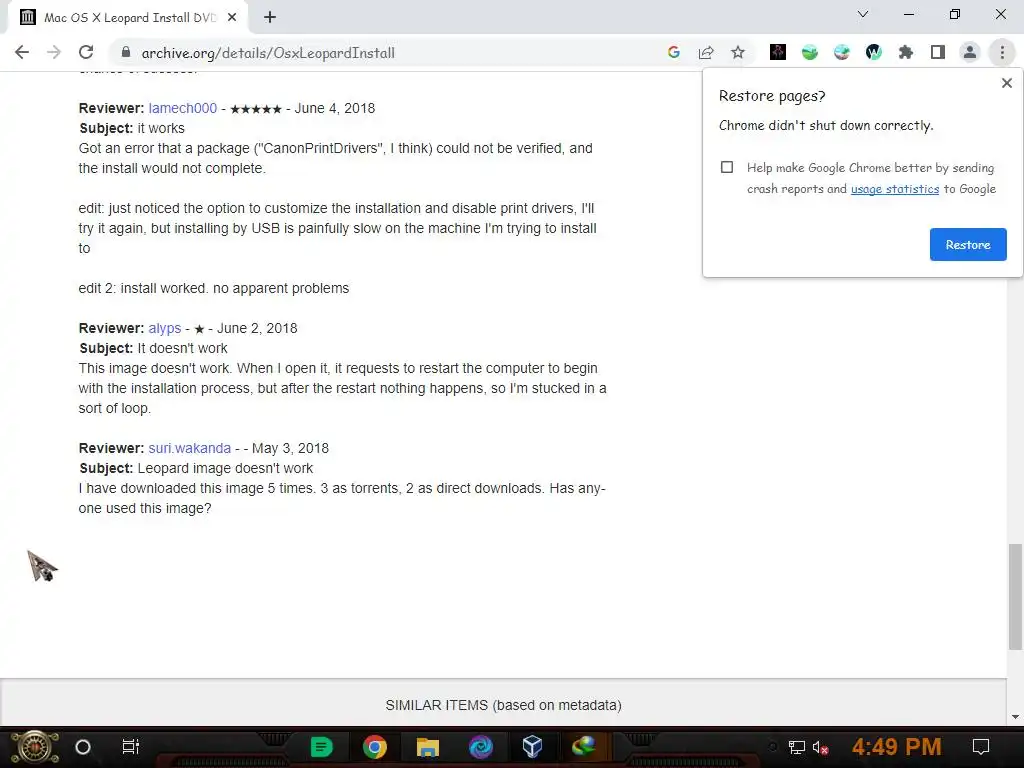Image resolution: width=1024 pixels, height=768 pixels.
Task: Click the 'It doesn't work' subject text
Action: click(182, 349)
